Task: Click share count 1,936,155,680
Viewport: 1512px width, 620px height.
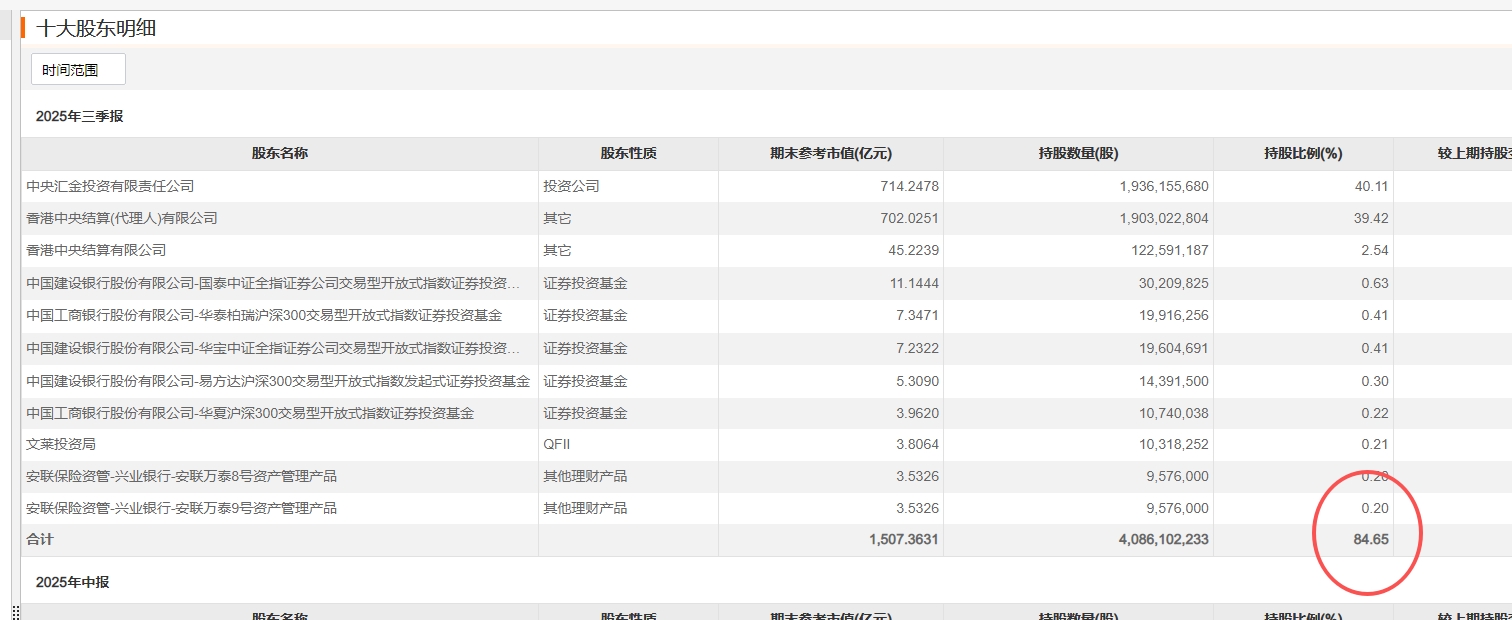Action: click(1163, 186)
